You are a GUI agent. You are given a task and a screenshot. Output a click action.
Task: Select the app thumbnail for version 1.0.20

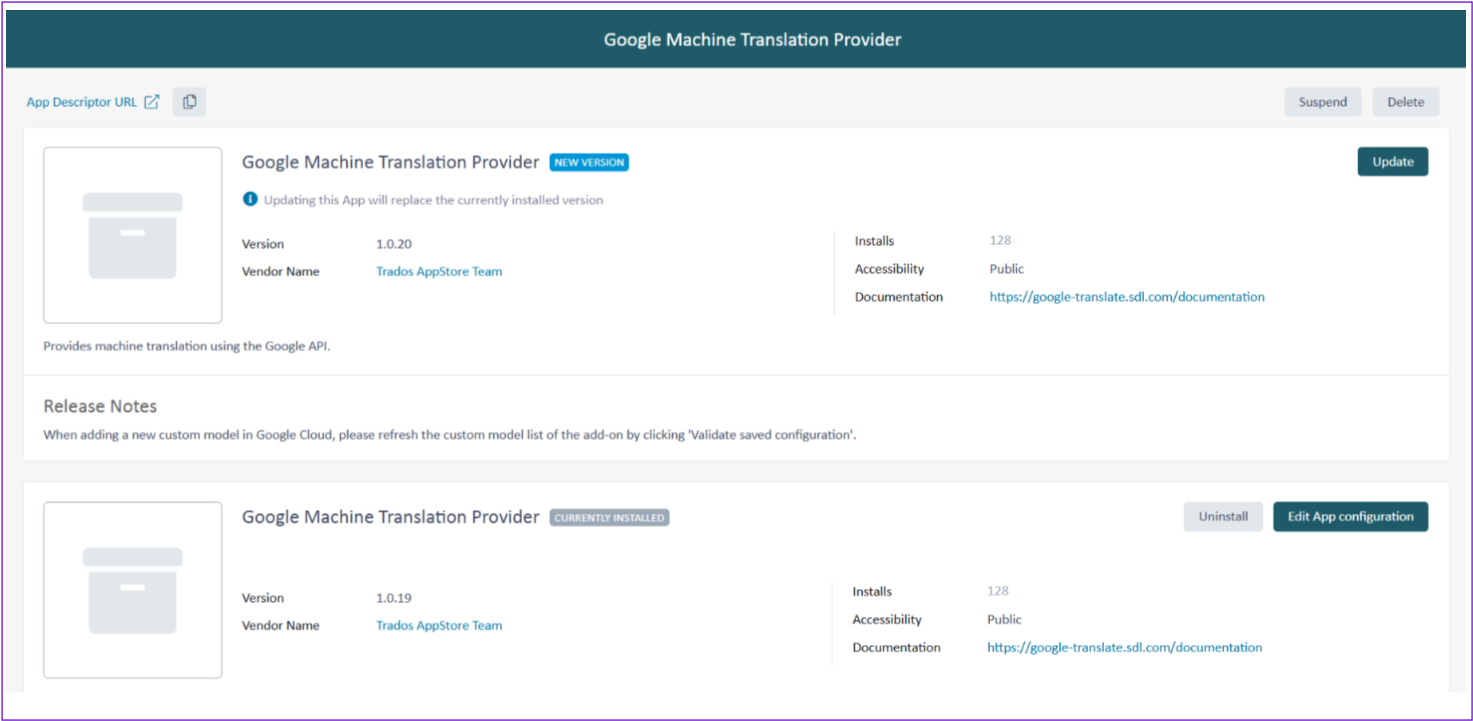coord(133,235)
